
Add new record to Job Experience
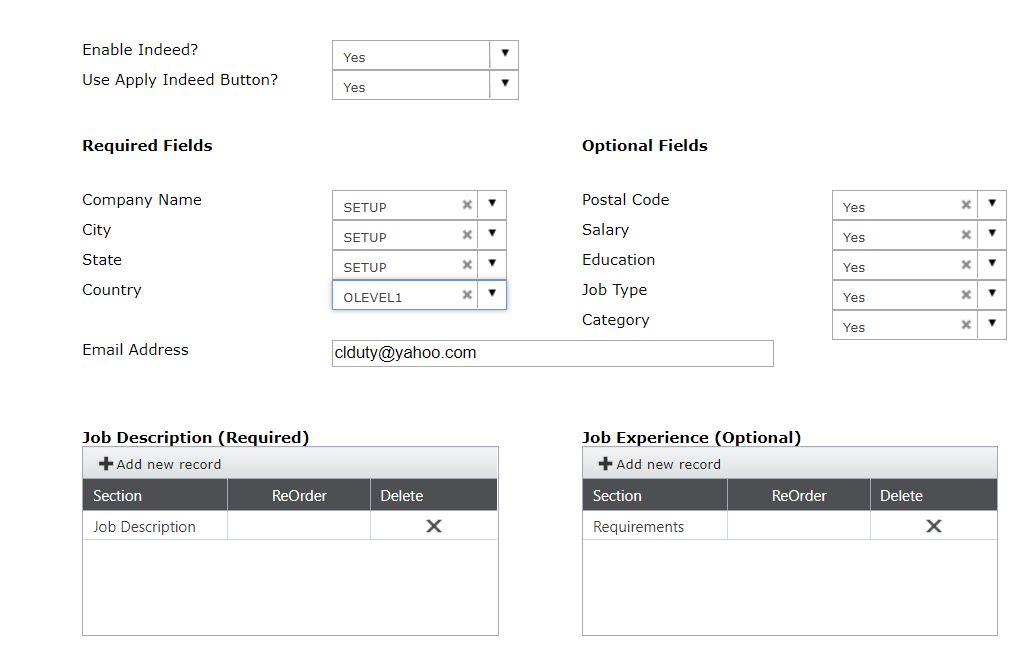click(660, 464)
